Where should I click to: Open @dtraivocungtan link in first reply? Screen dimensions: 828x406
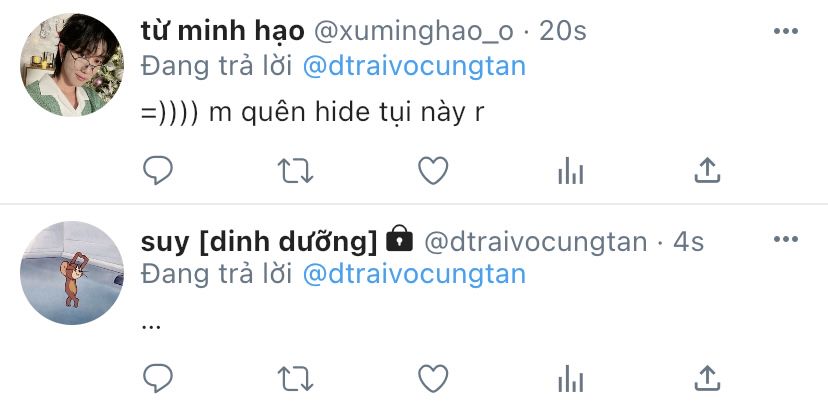[415, 67]
